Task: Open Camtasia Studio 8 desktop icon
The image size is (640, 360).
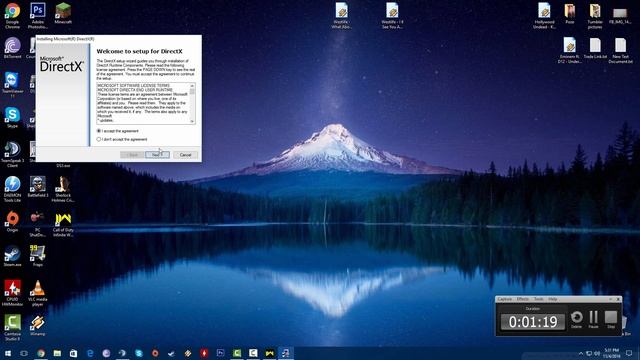Action: coord(12,328)
